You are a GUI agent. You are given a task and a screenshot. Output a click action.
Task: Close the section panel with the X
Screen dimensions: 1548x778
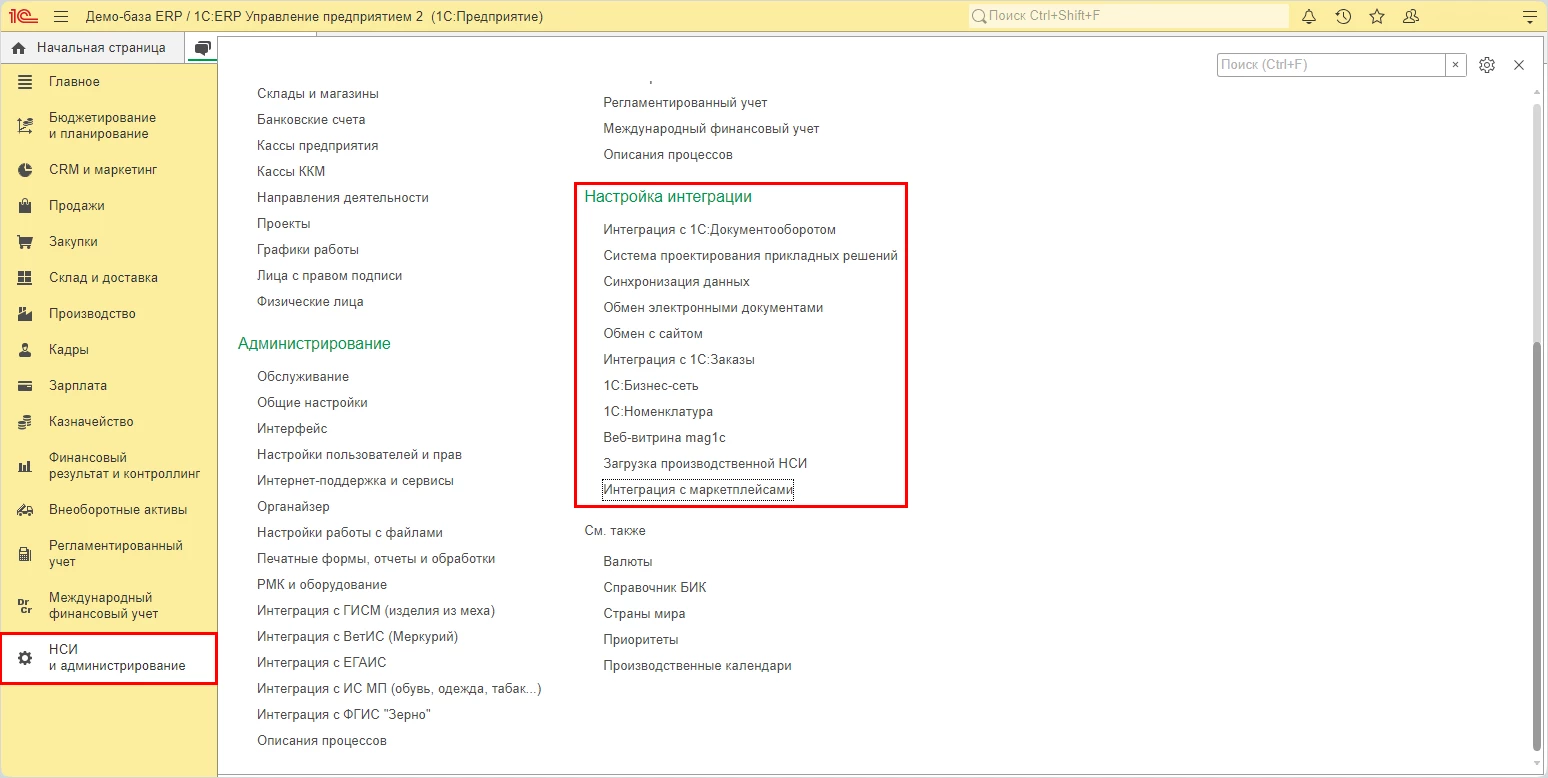[1519, 65]
